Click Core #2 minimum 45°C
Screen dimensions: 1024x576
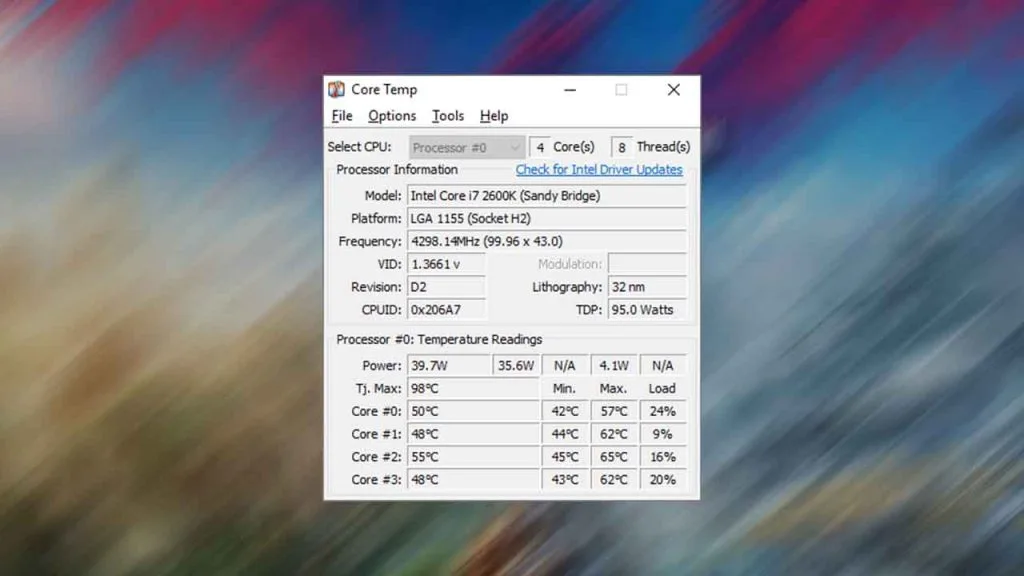565,457
